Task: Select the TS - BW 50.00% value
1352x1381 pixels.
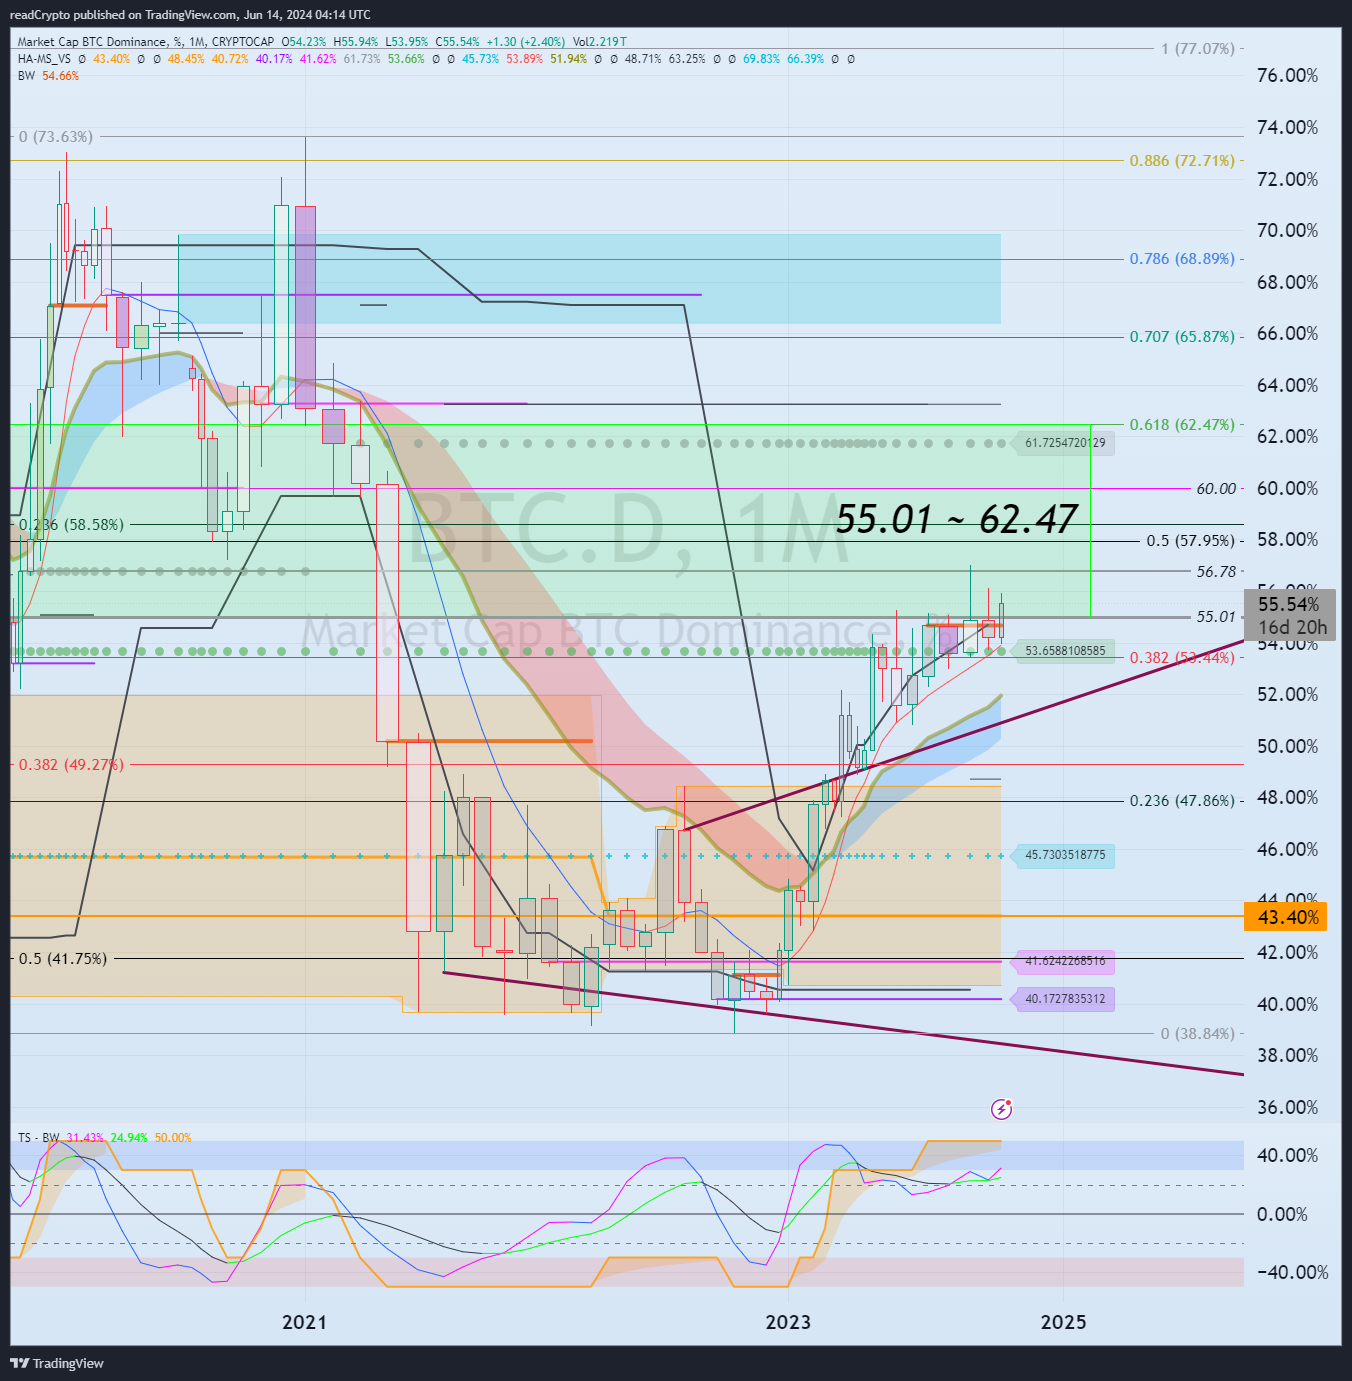Action: point(173,1138)
